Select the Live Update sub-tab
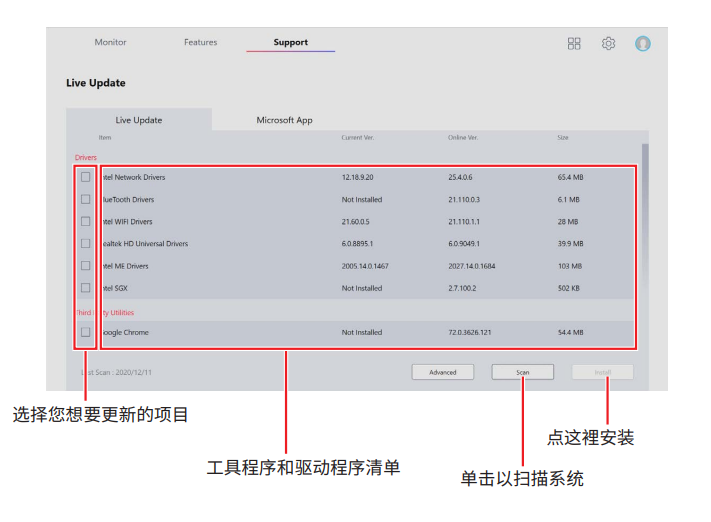The image size is (711, 522). point(139,120)
